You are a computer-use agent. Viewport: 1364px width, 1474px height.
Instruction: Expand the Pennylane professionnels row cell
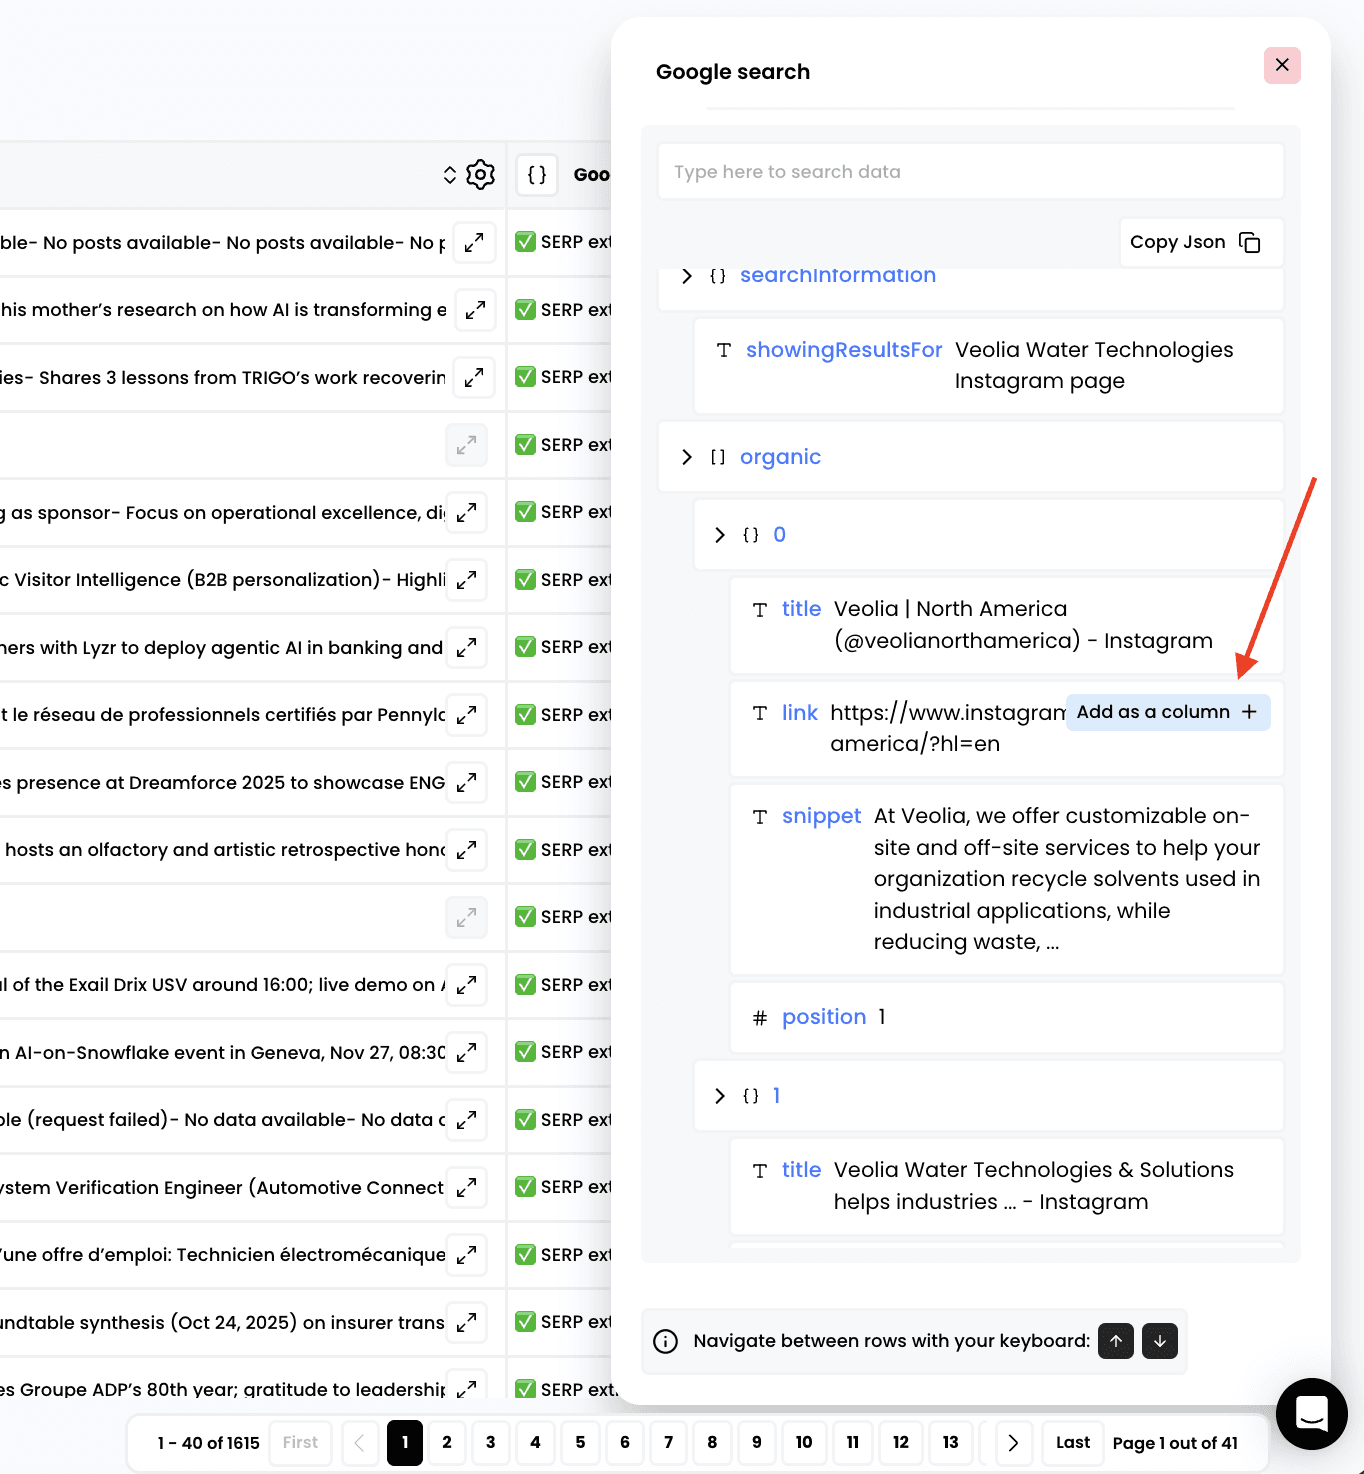pyautogui.click(x=466, y=715)
